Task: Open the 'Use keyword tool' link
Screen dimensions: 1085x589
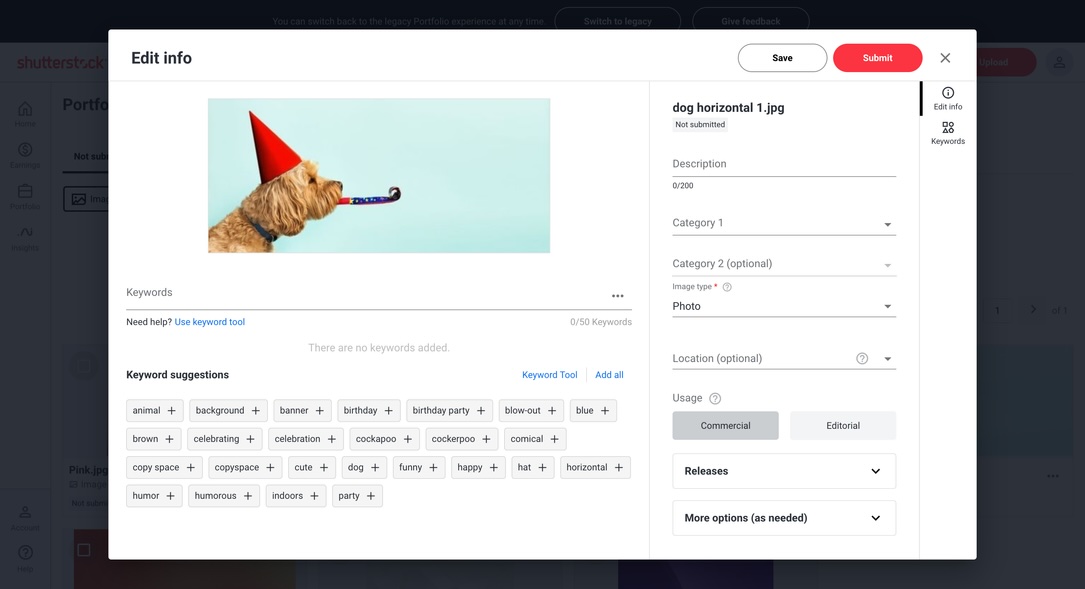Action: pyautogui.click(x=210, y=322)
